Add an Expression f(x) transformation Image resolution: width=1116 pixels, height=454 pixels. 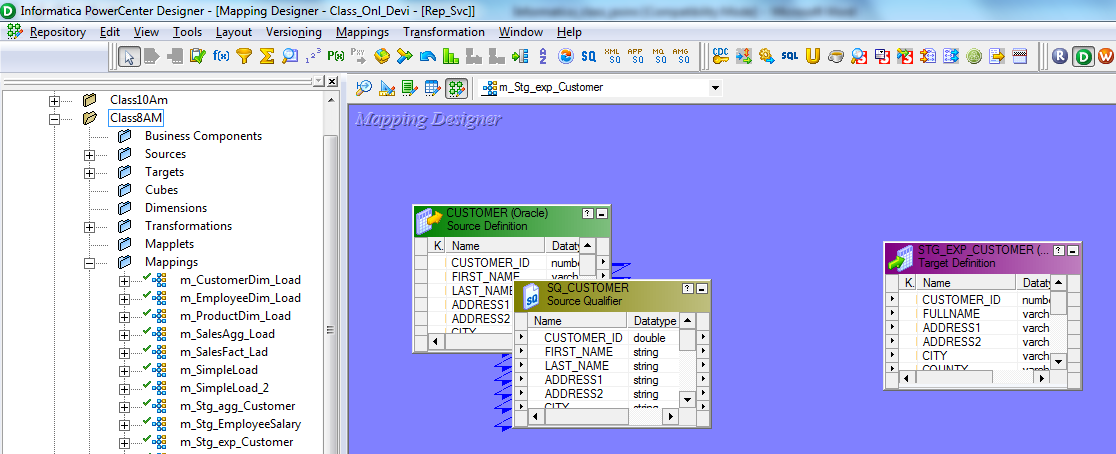tap(221, 56)
